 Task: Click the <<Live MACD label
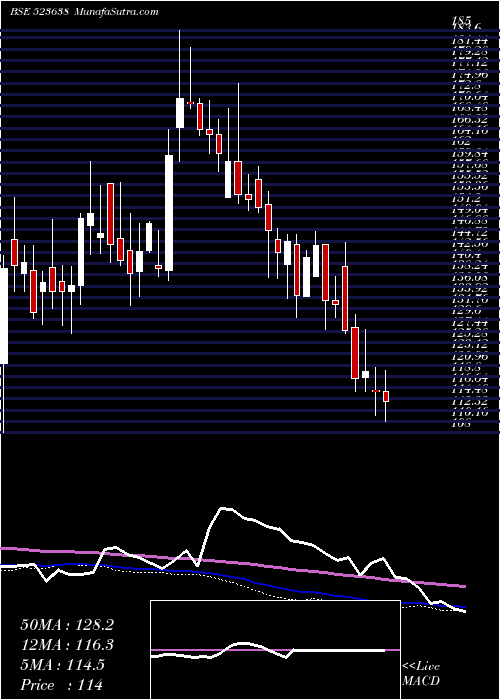[x=421, y=674]
